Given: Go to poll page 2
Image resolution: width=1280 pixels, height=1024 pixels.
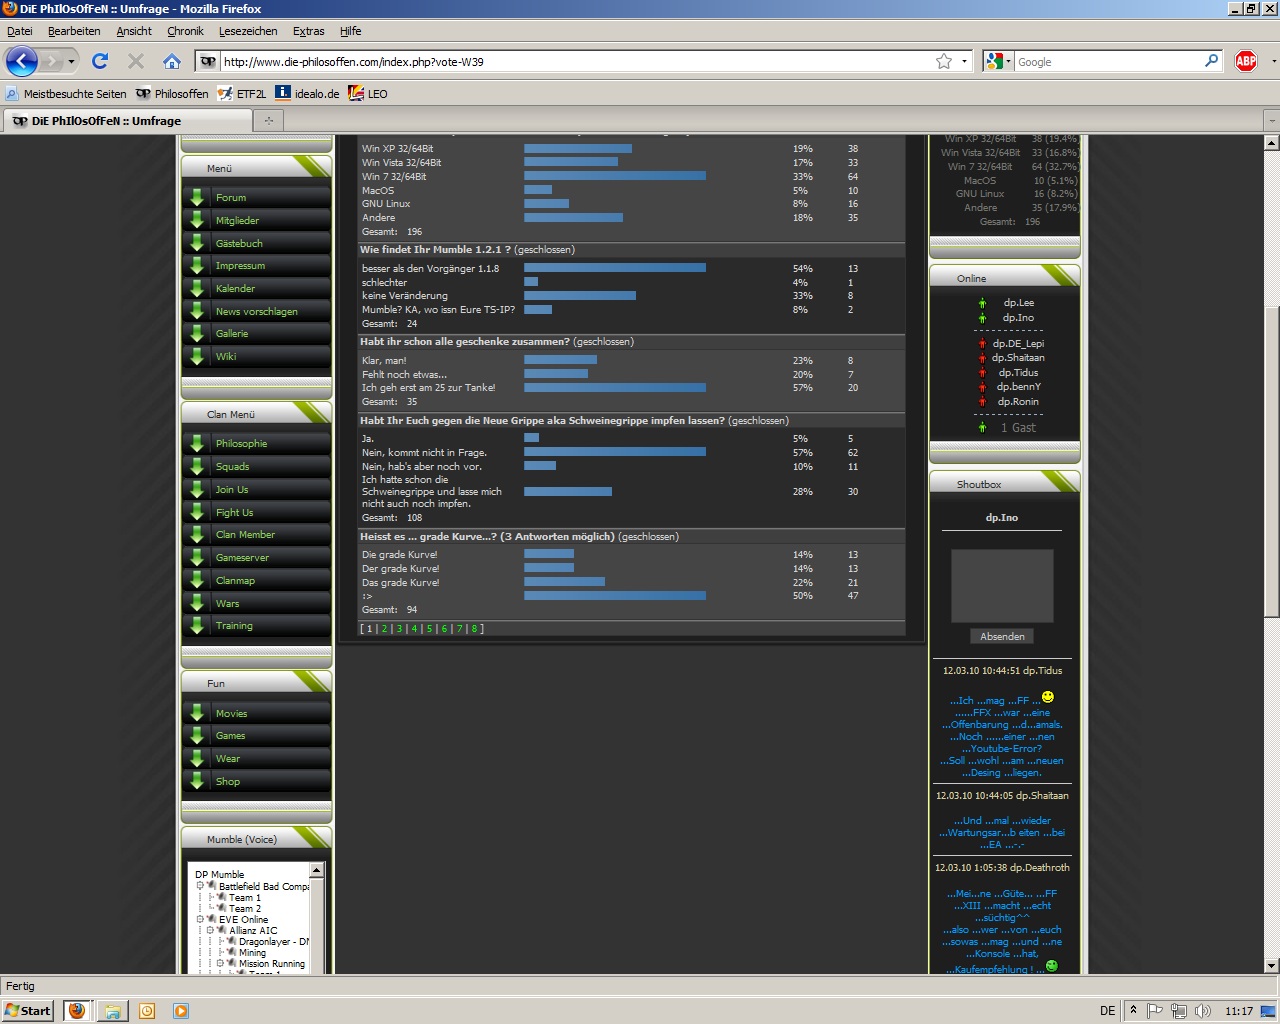Looking at the screenshot, I should pyautogui.click(x=384, y=629).
